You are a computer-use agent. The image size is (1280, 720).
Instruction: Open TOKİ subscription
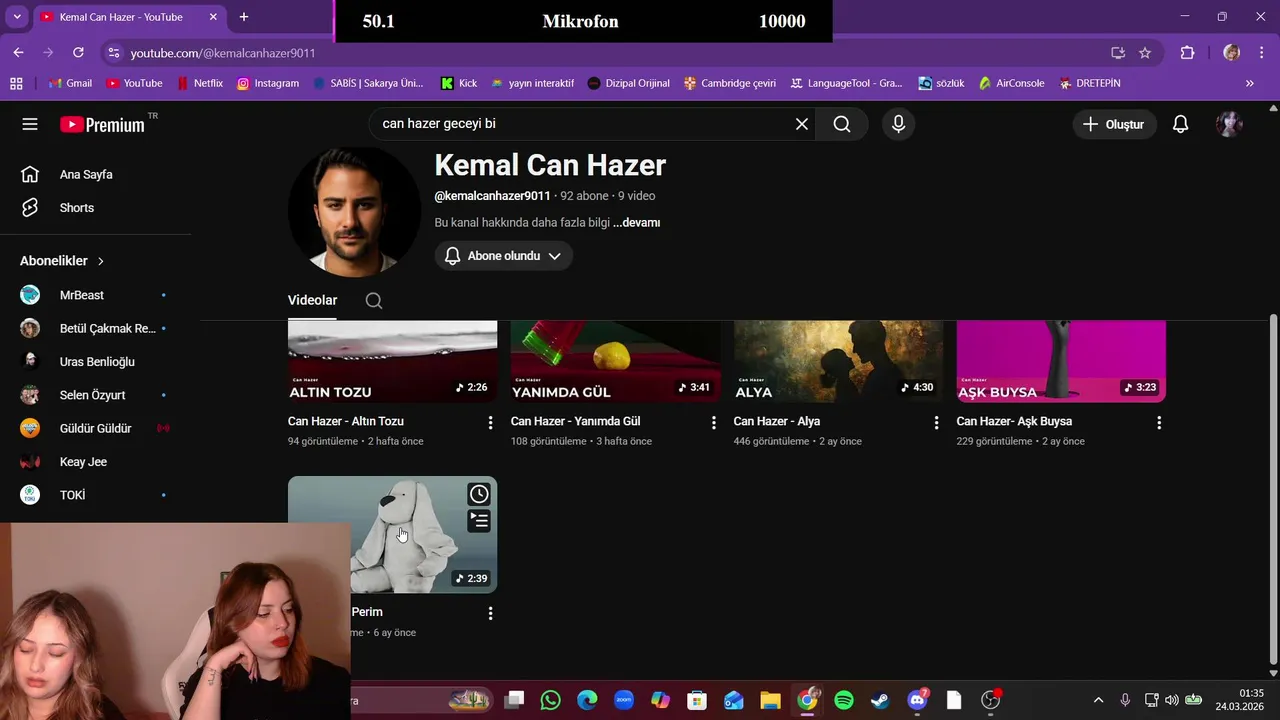pyautogui.click(x=96, y=495)
